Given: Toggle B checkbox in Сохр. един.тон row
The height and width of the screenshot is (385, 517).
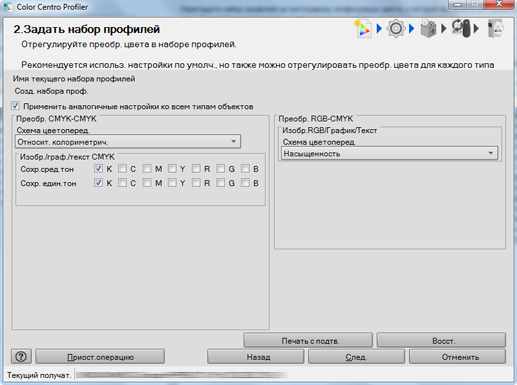Looking at the screenshot, I should [245, 183].
